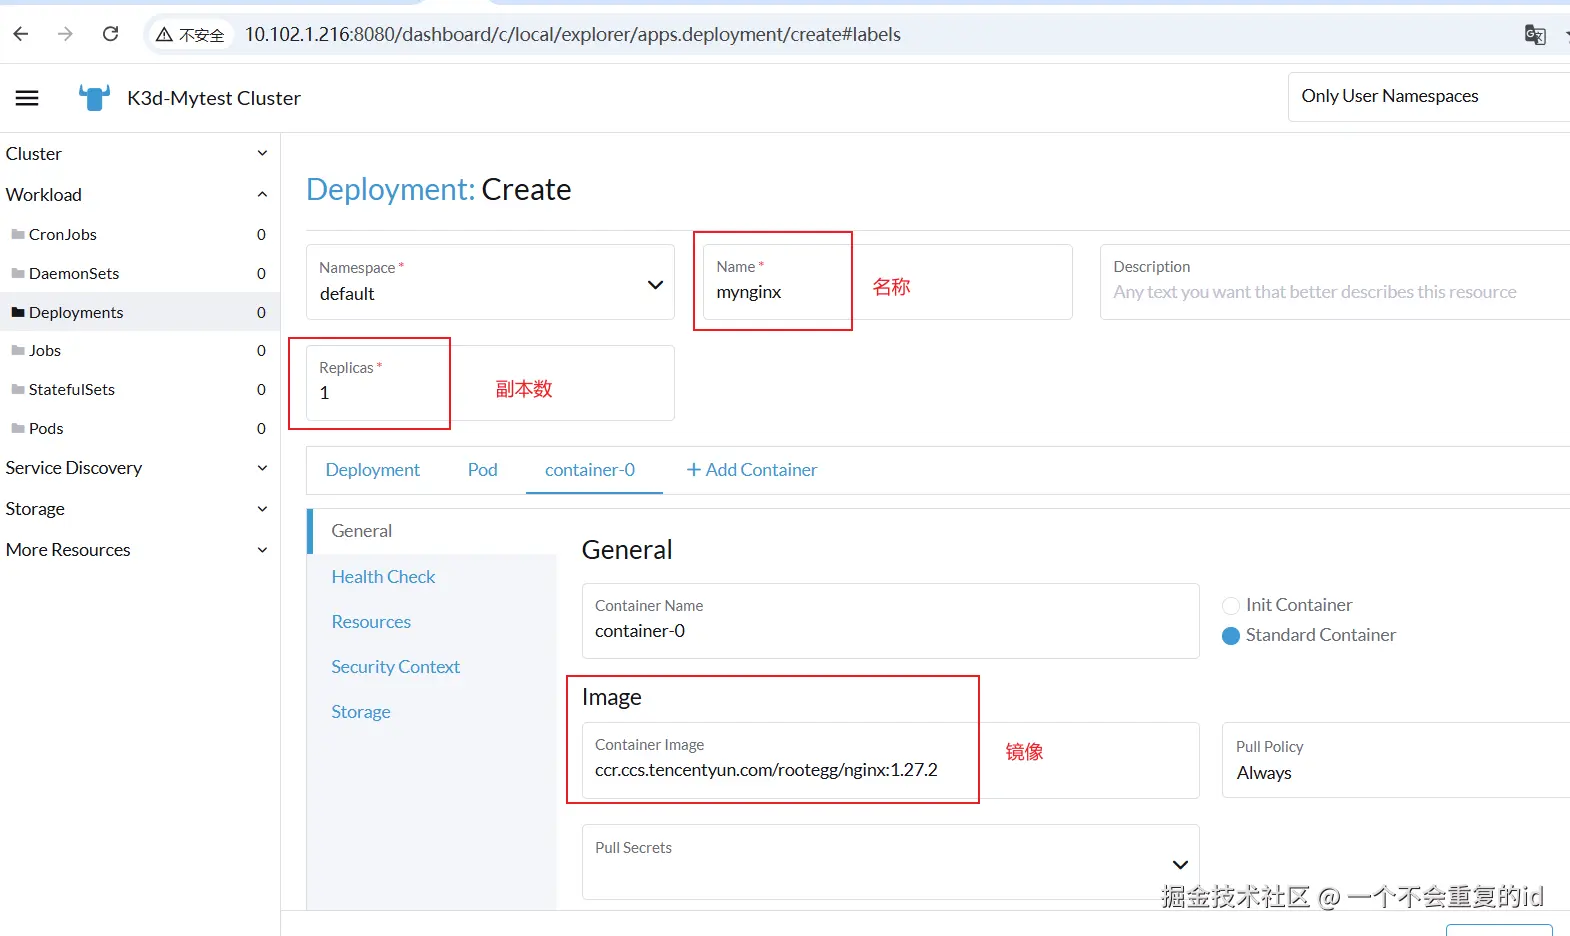
Task: Click the Container Image field
Action: pyautogui.click(x=890, y=760)
